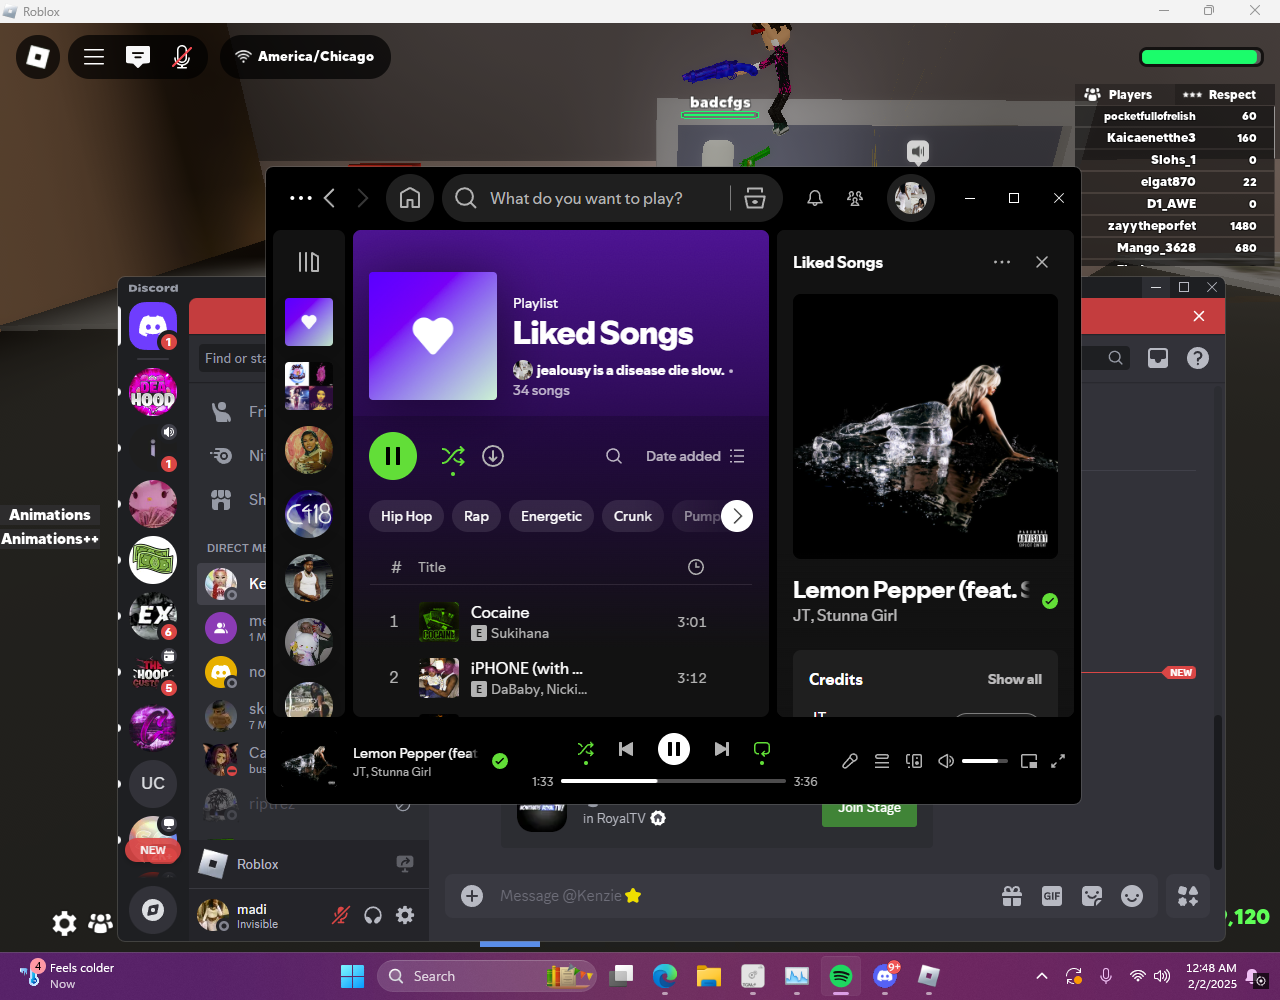Screen dimensions: 1280x1000
Task: Skip to the previous track
Action: click(x=626, y=749)
